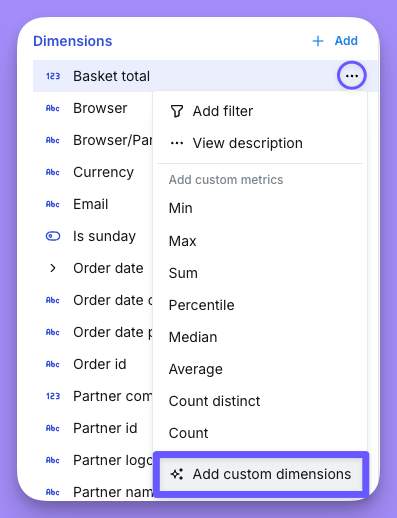Select the Basket total number type icon
Viewport: 397px width, 518px height.
coord(53,76)
